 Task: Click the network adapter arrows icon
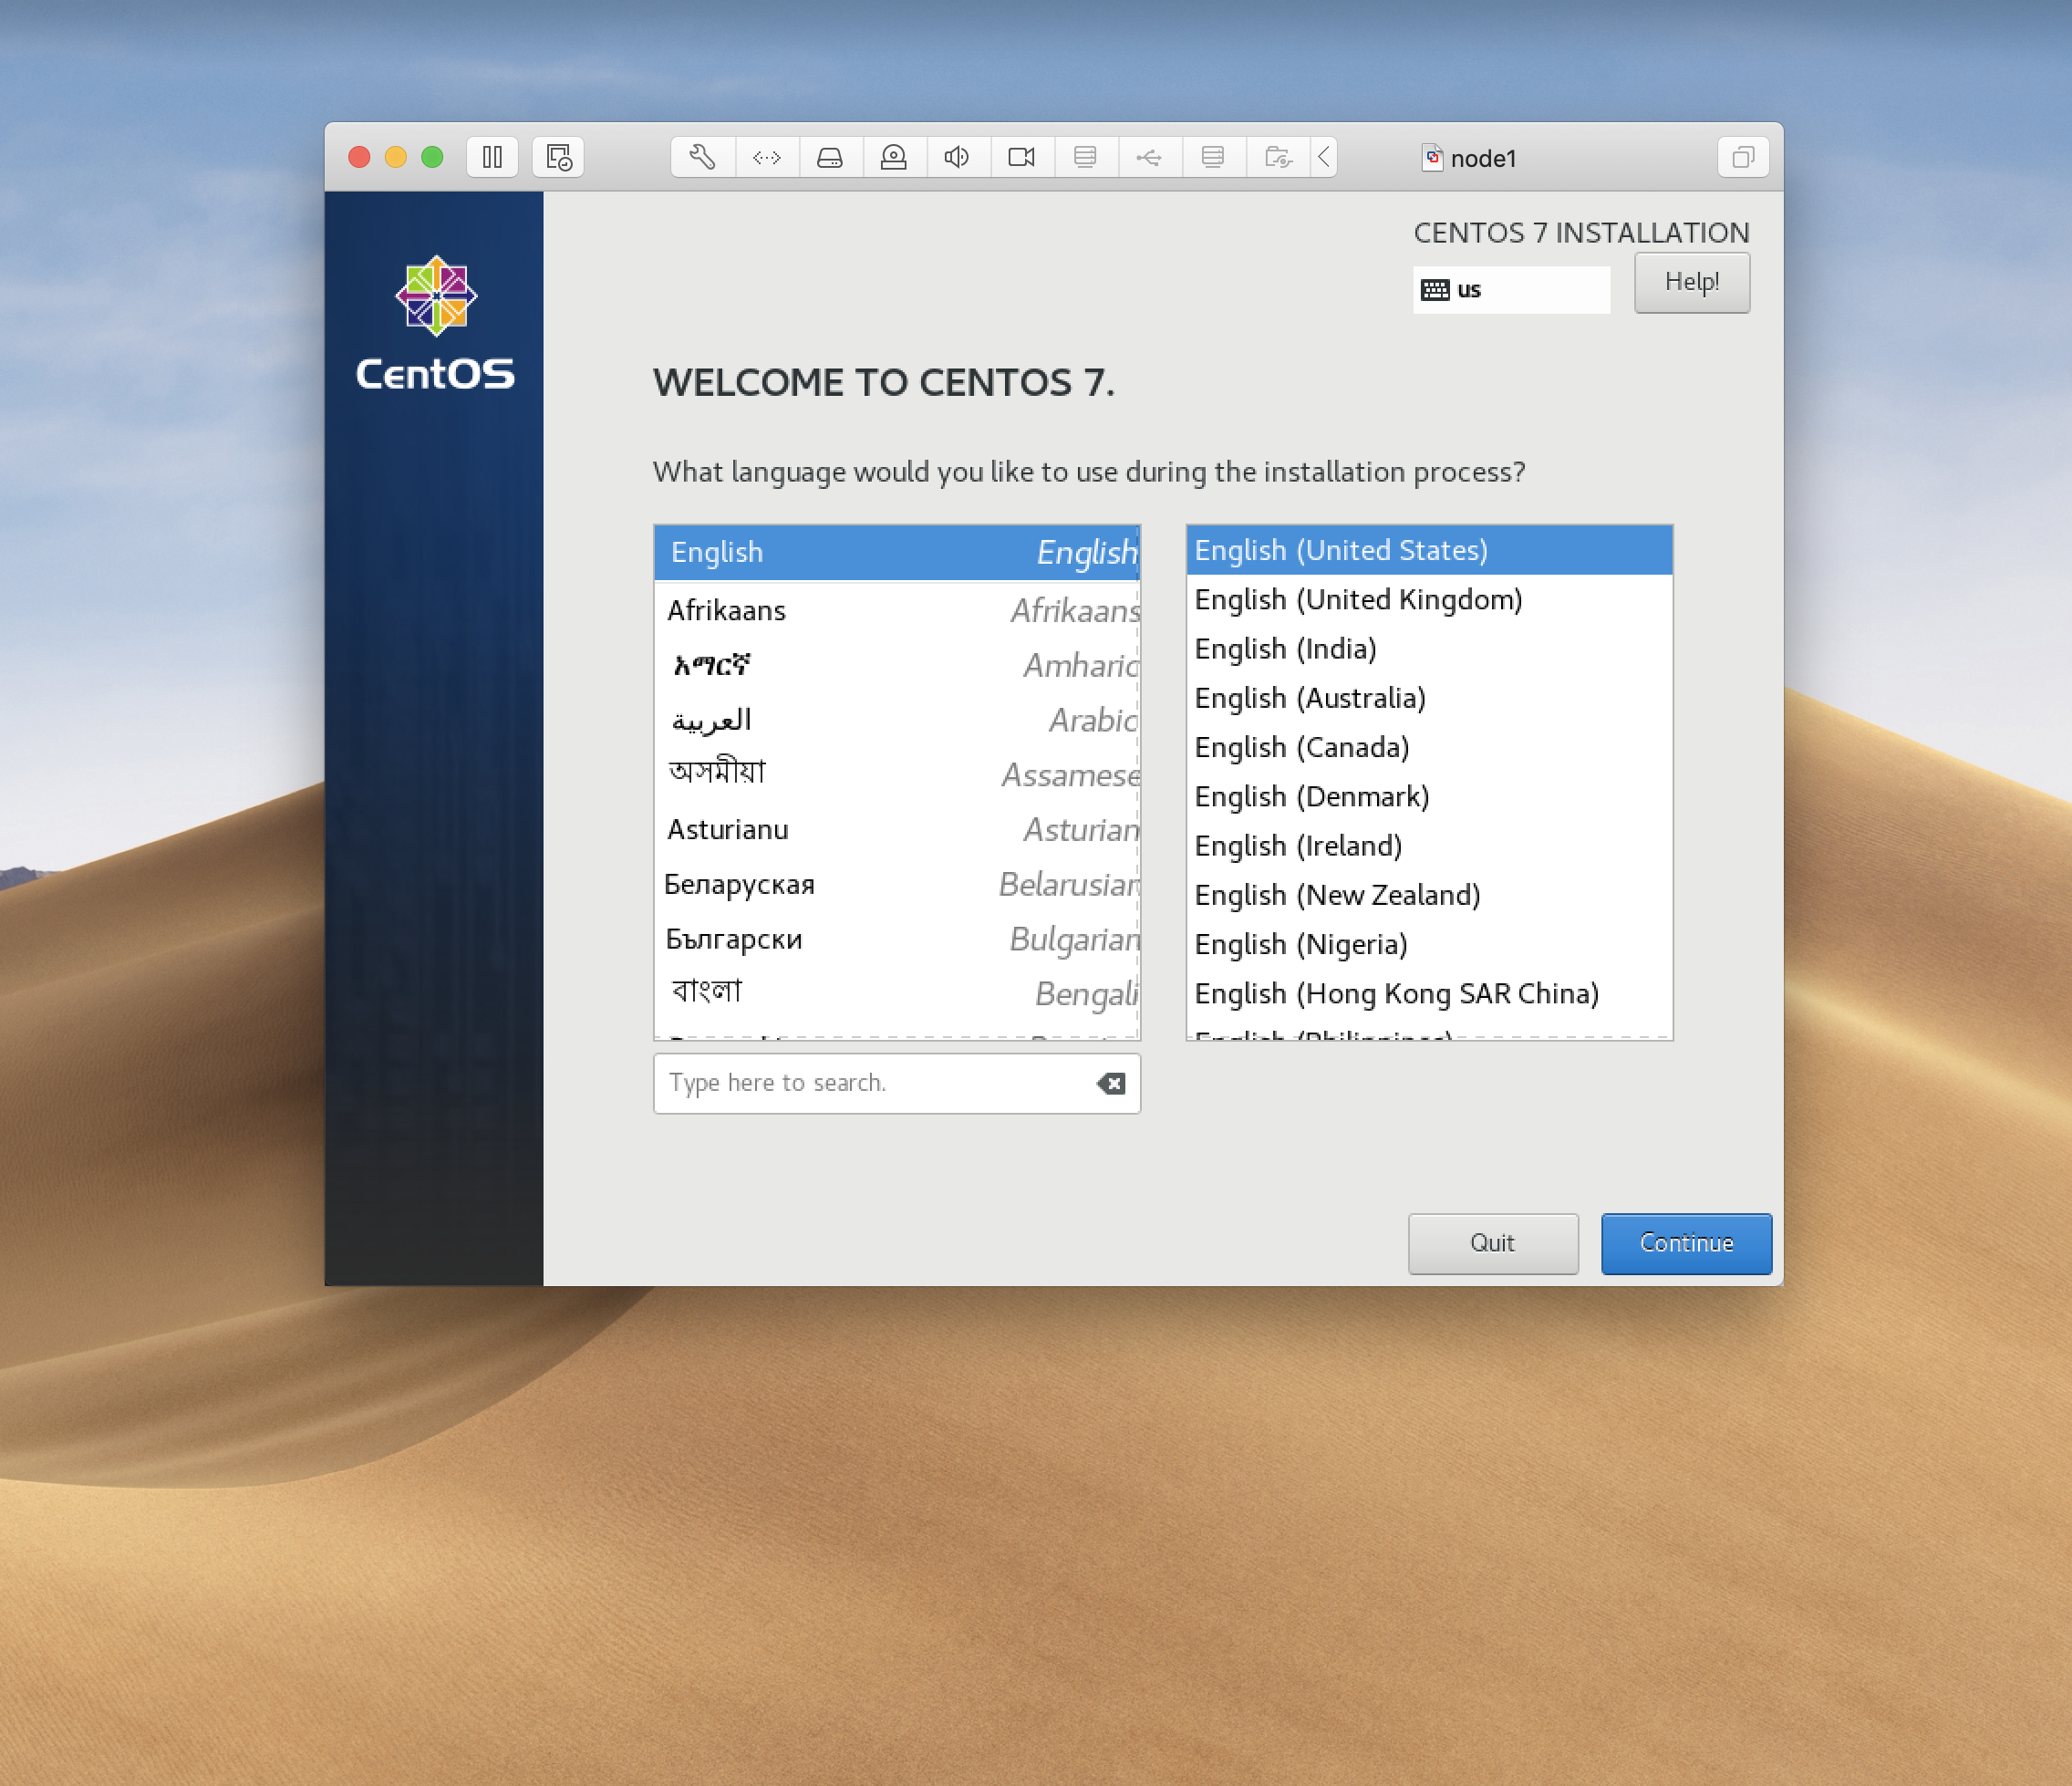766,157
